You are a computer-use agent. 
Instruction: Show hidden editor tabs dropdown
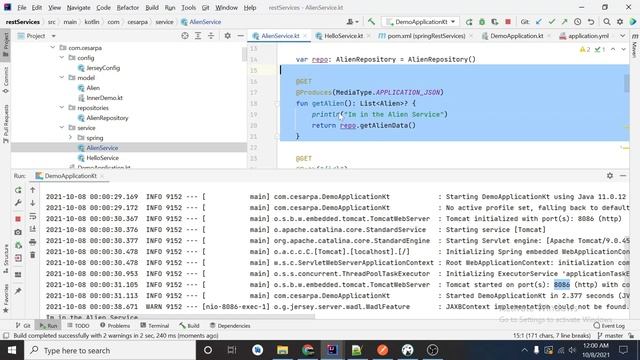(622, 36)
